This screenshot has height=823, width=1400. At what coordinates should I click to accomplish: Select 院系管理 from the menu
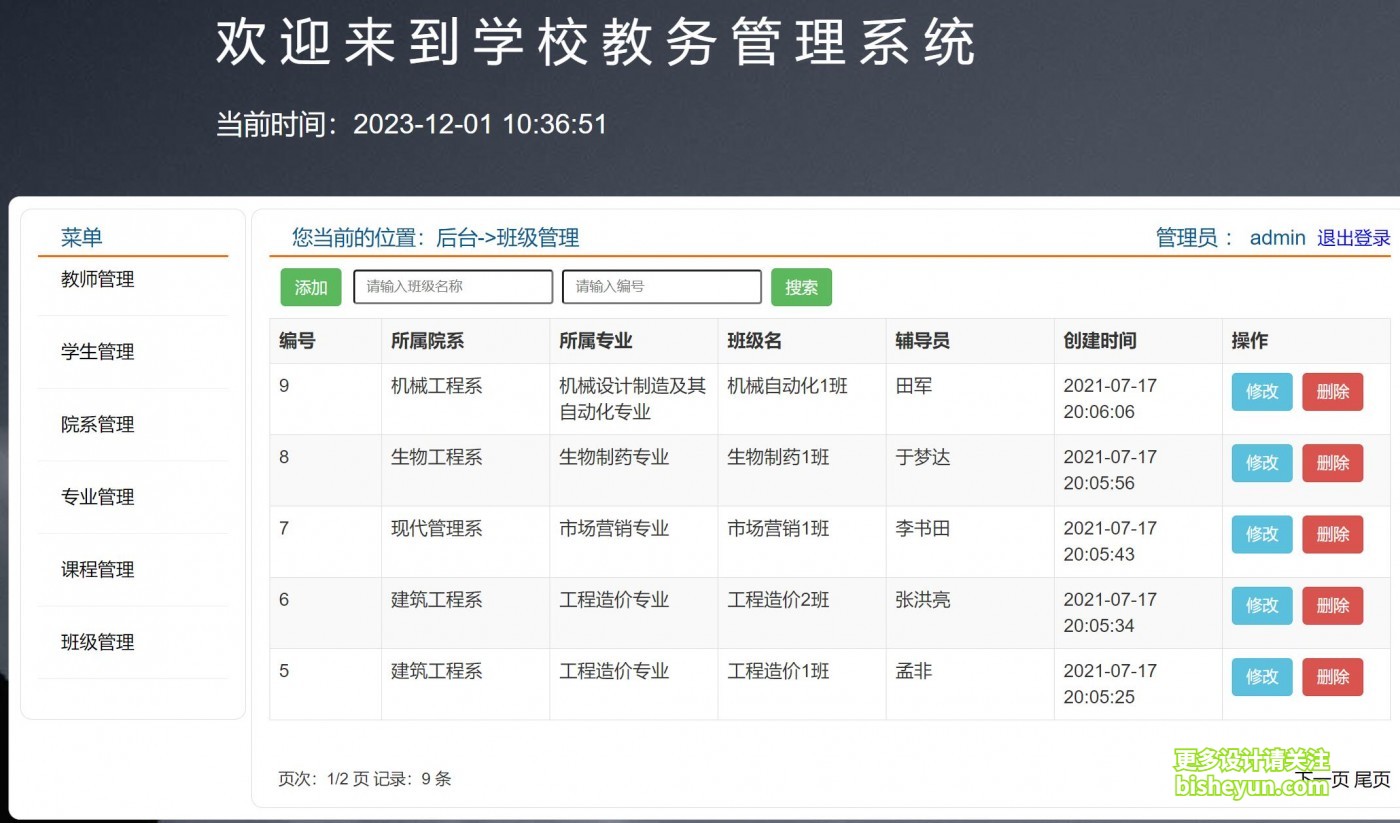click(x=97, y=425)
